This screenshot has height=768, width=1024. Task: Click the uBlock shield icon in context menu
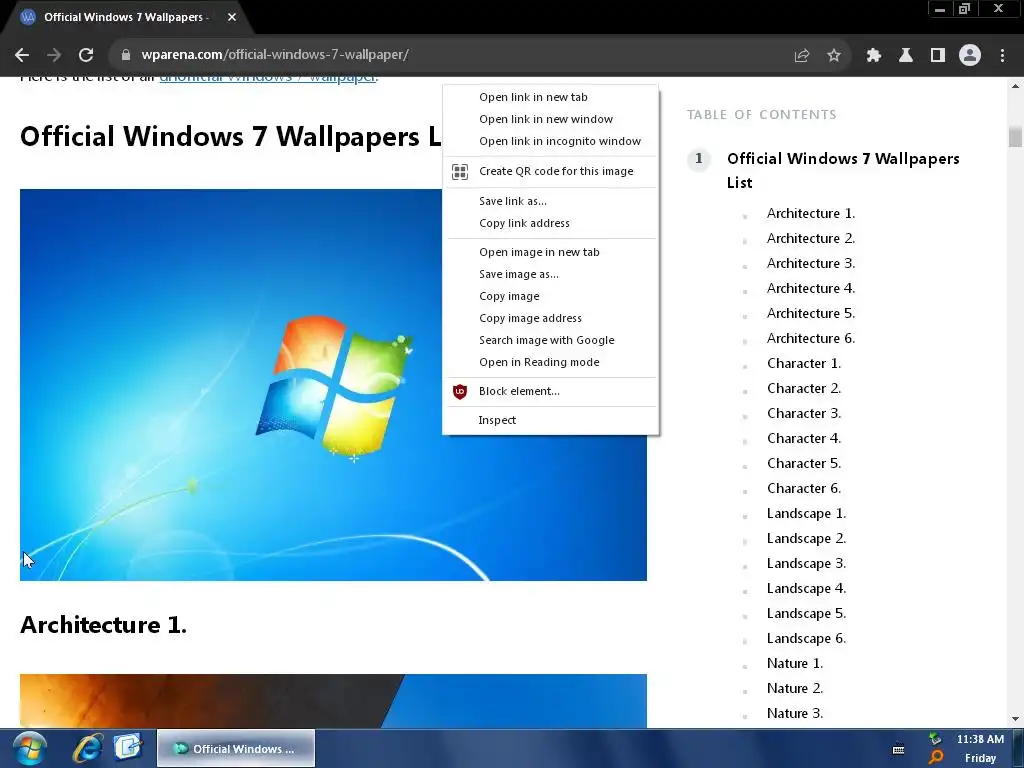point(460,391)
